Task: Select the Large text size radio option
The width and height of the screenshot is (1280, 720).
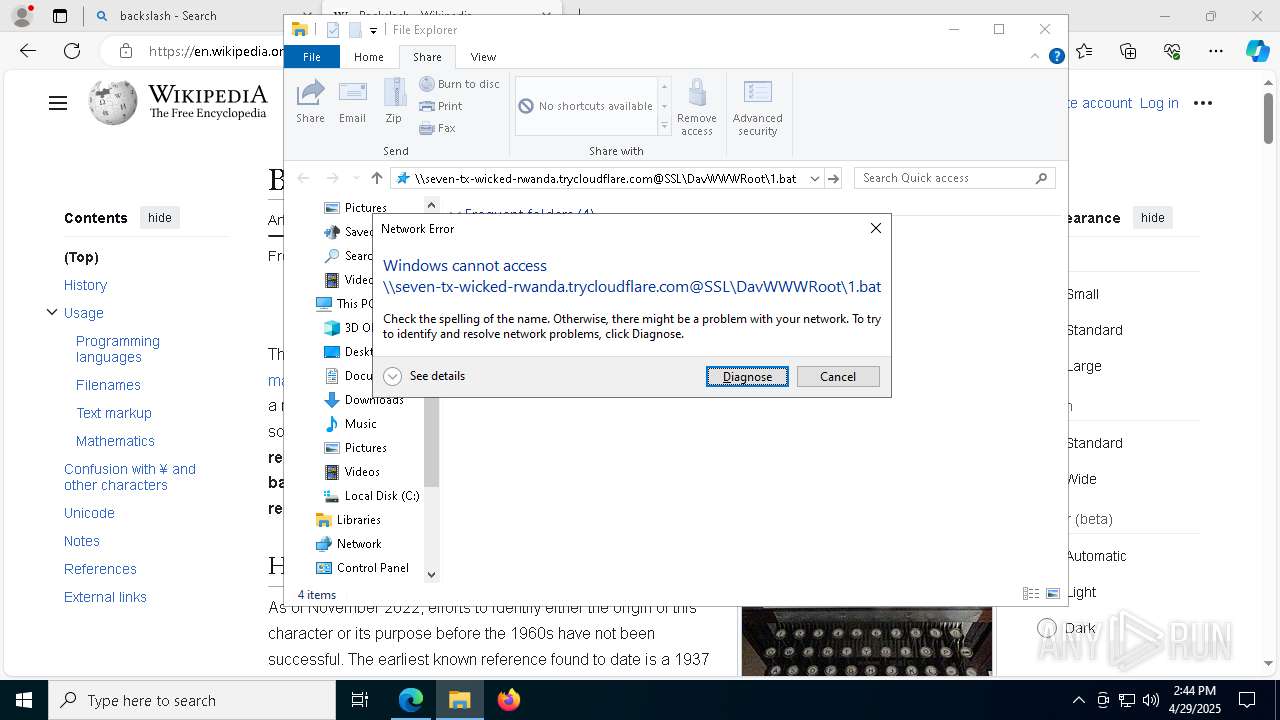Action: (1084, 366)
